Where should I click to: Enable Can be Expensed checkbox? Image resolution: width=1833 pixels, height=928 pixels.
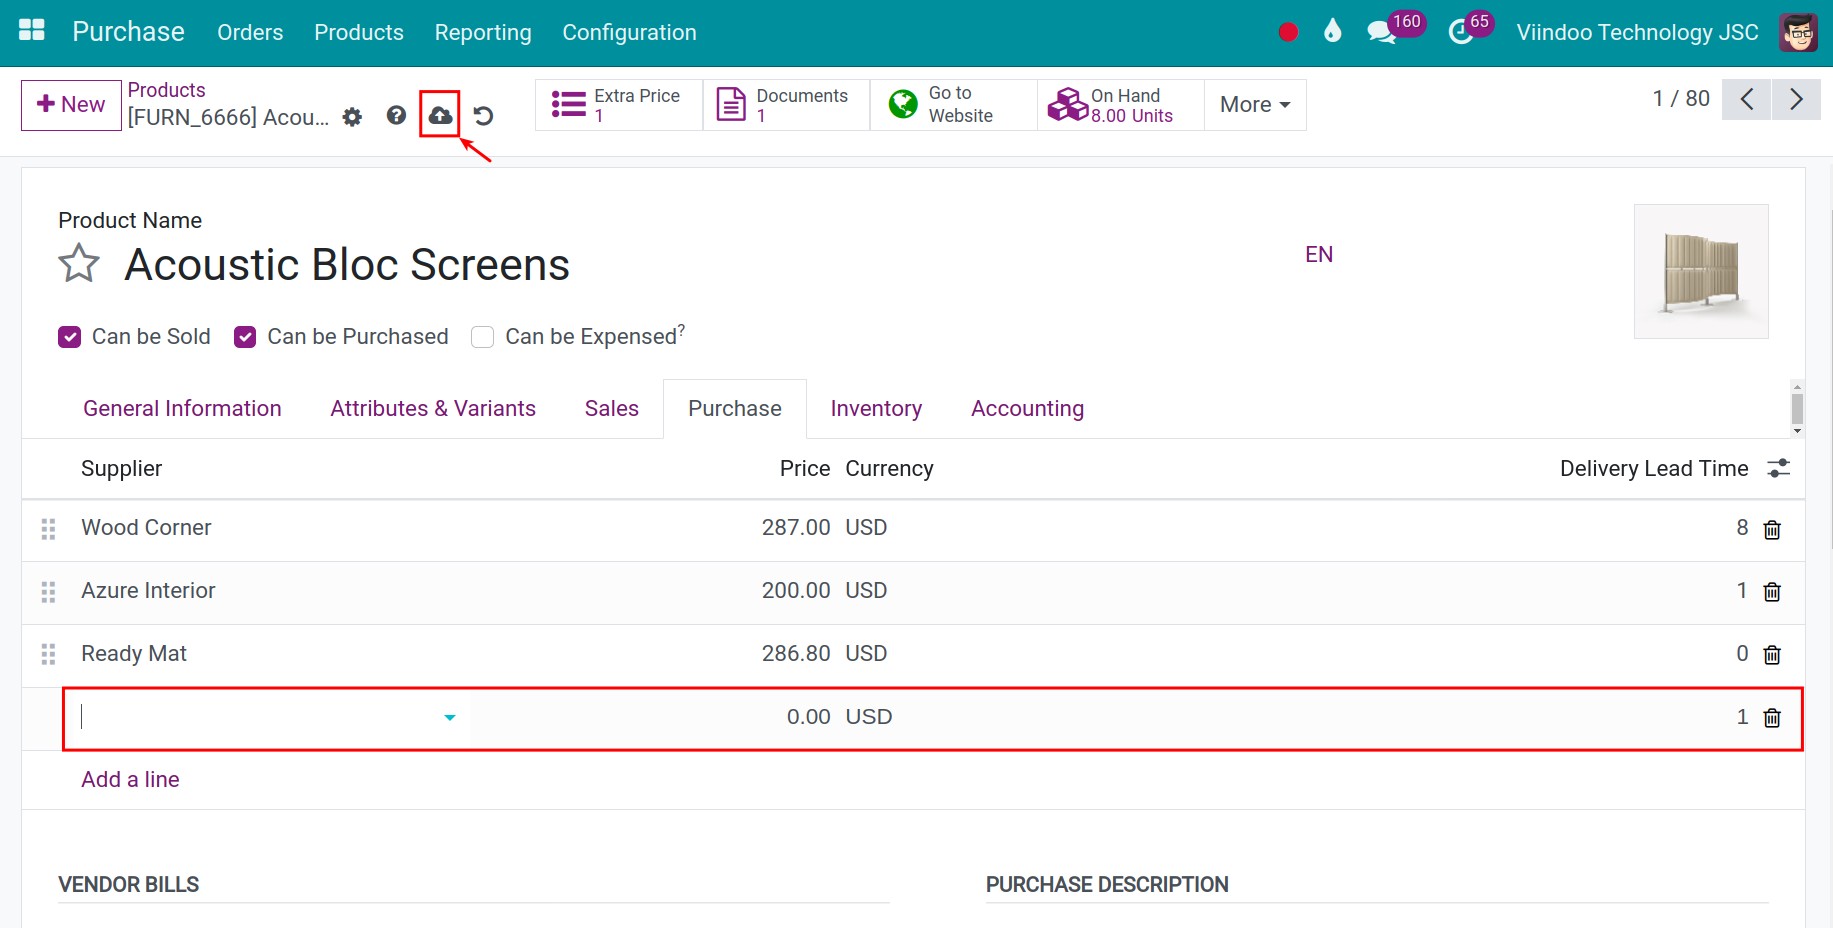pyautogui.click(x=483, y=337)
